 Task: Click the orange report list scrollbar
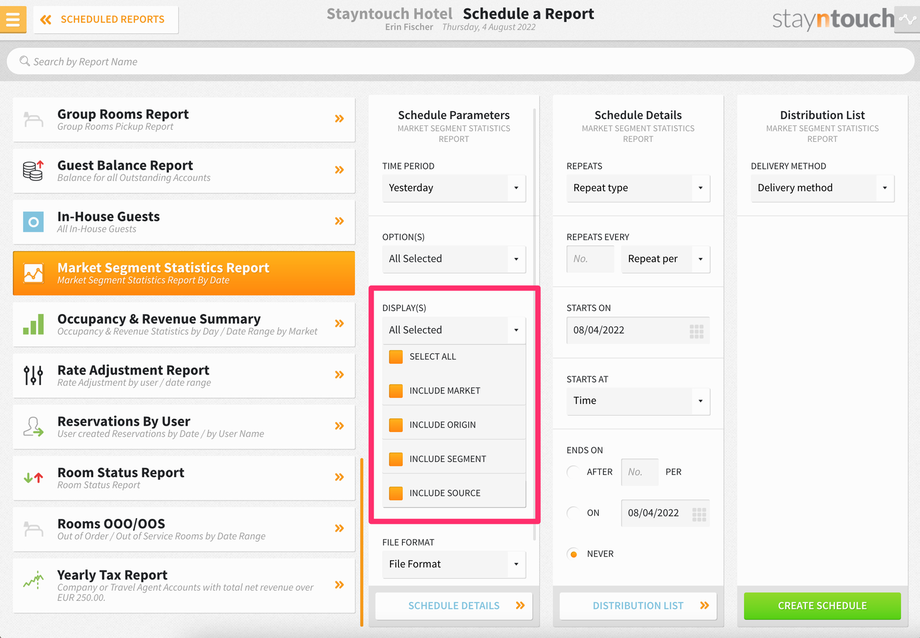tap(361, 542)
